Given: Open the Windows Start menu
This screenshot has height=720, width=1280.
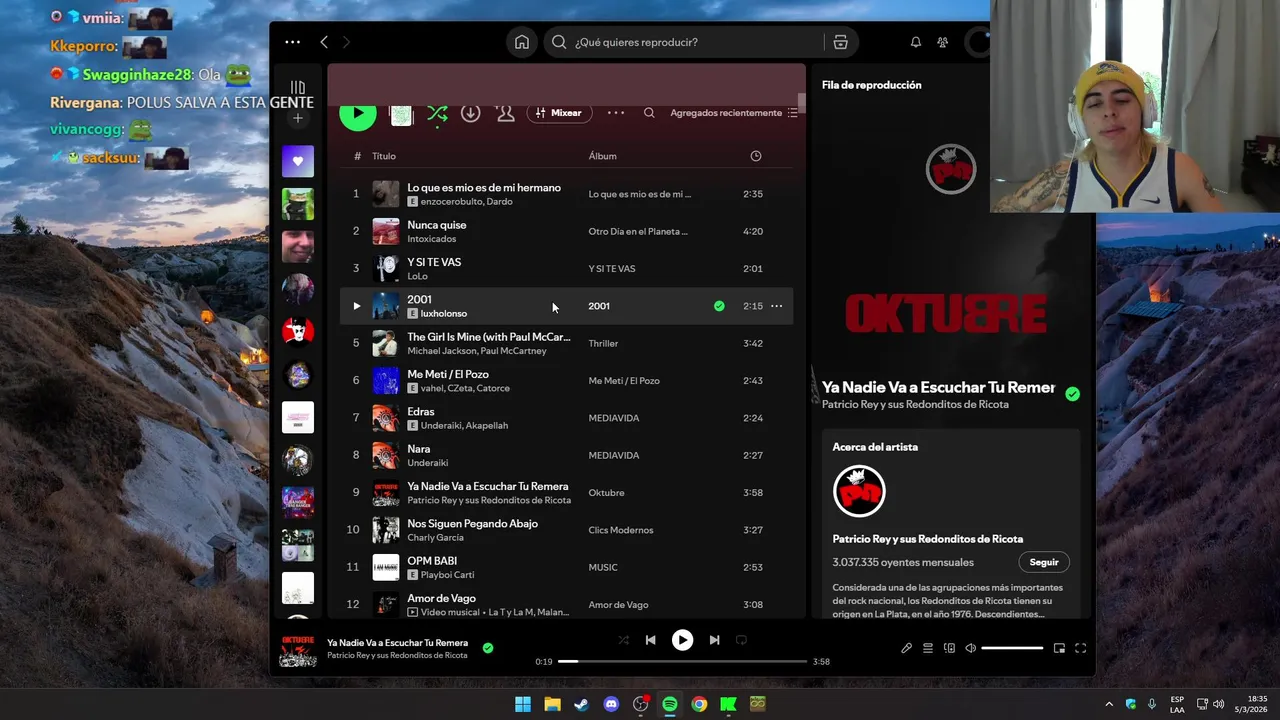Looking at the screenshot, I should click(x=523, y=704).
